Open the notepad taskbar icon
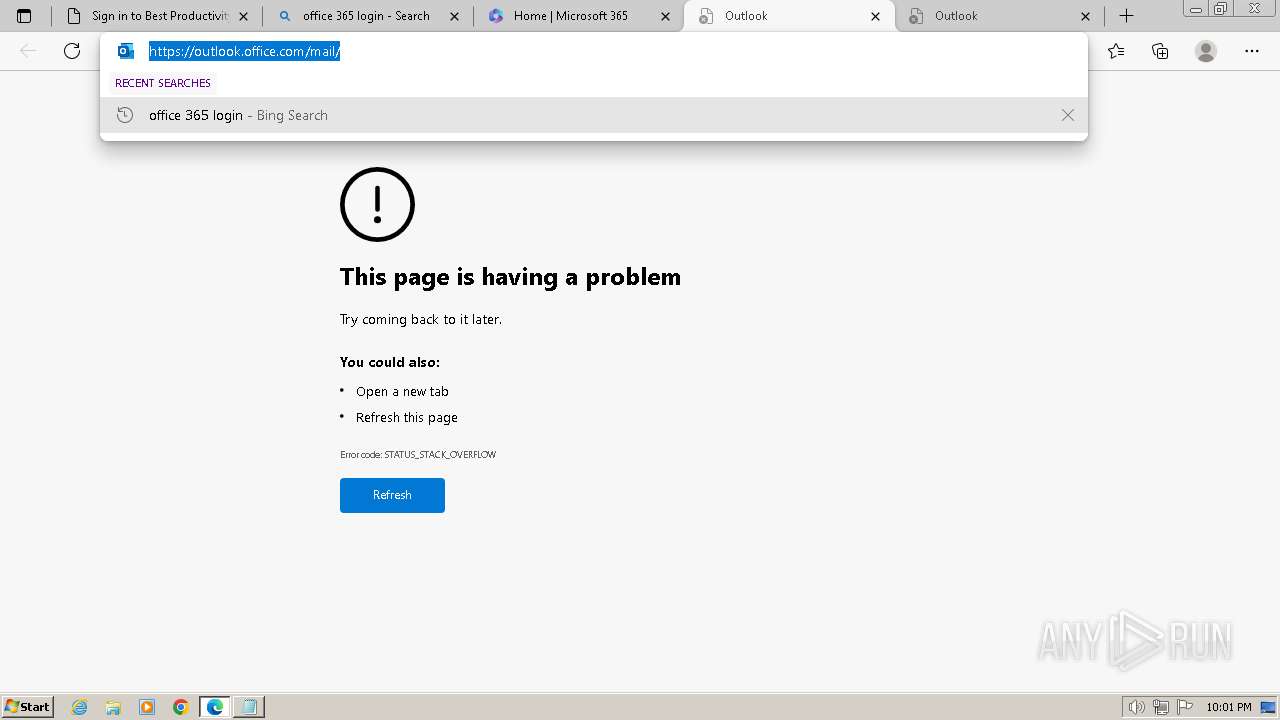 click(249, 707)
